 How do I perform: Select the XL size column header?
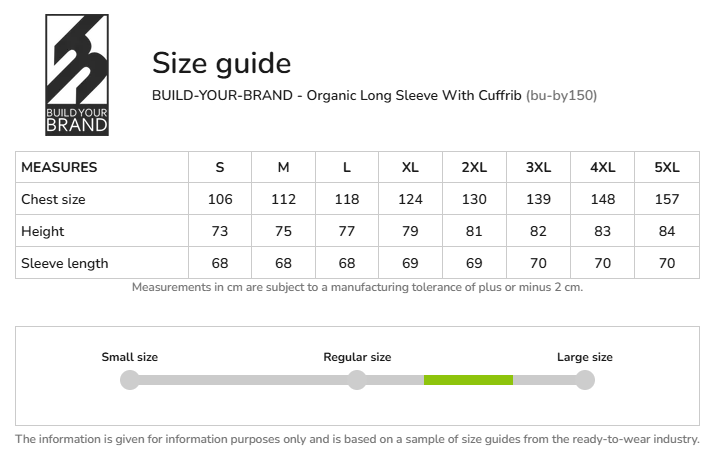[410, 167]
